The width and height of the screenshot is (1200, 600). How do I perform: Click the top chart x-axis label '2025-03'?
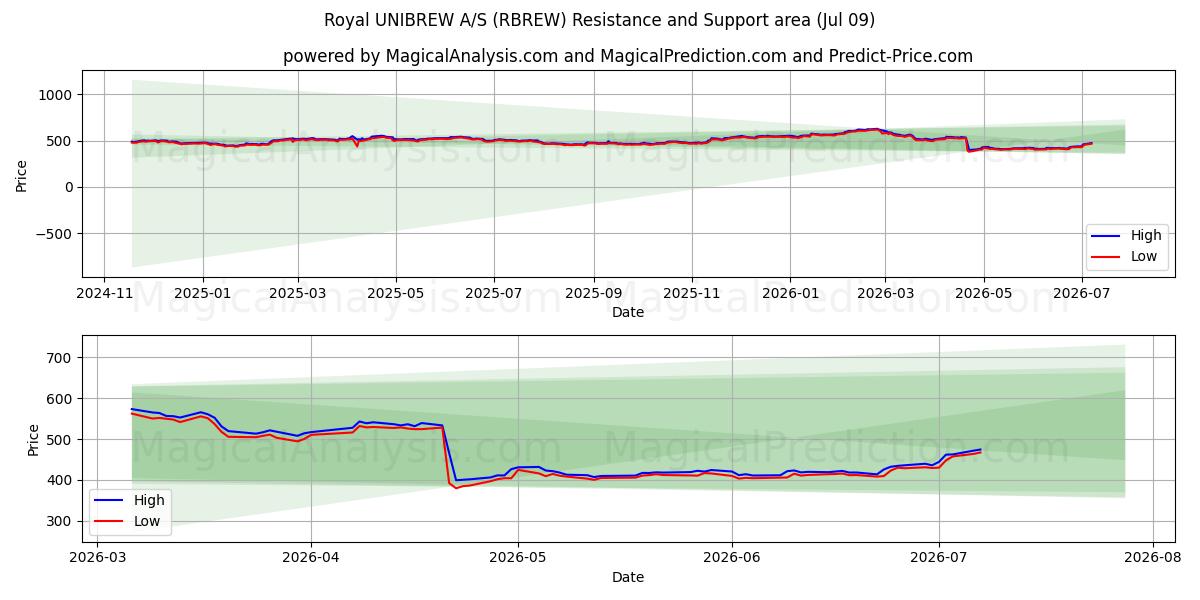click(x=298, y=294)
